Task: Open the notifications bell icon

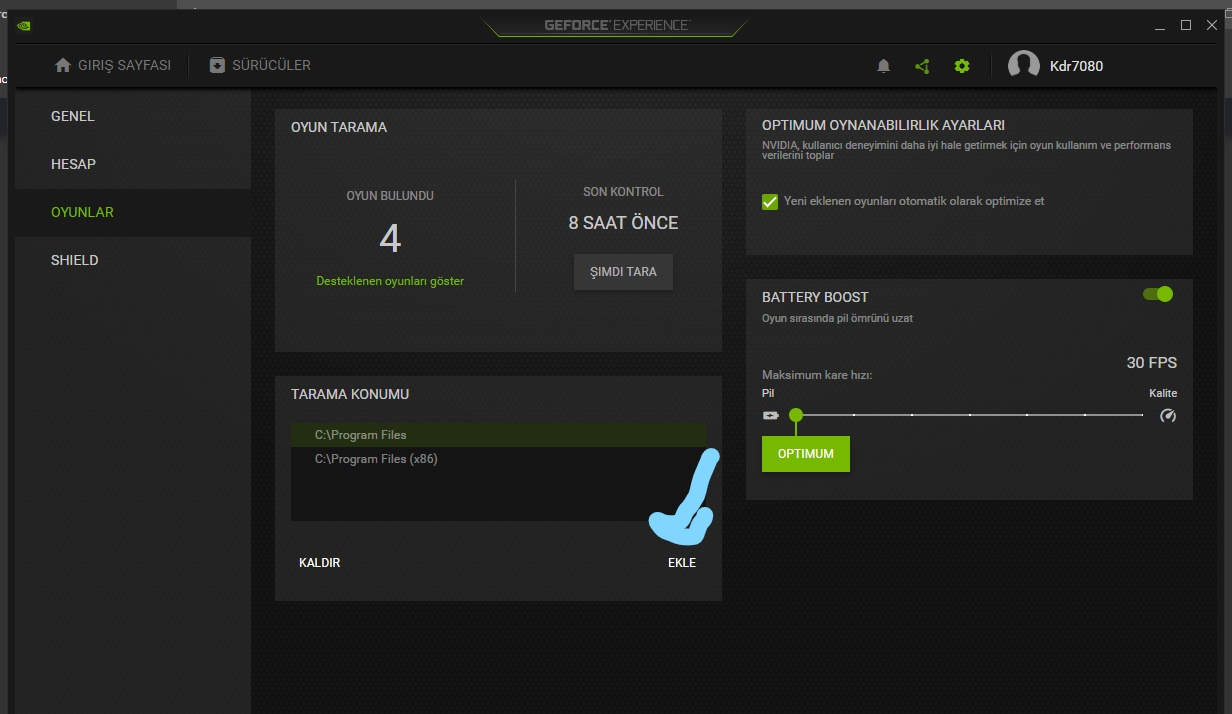Action: (883, 66)
